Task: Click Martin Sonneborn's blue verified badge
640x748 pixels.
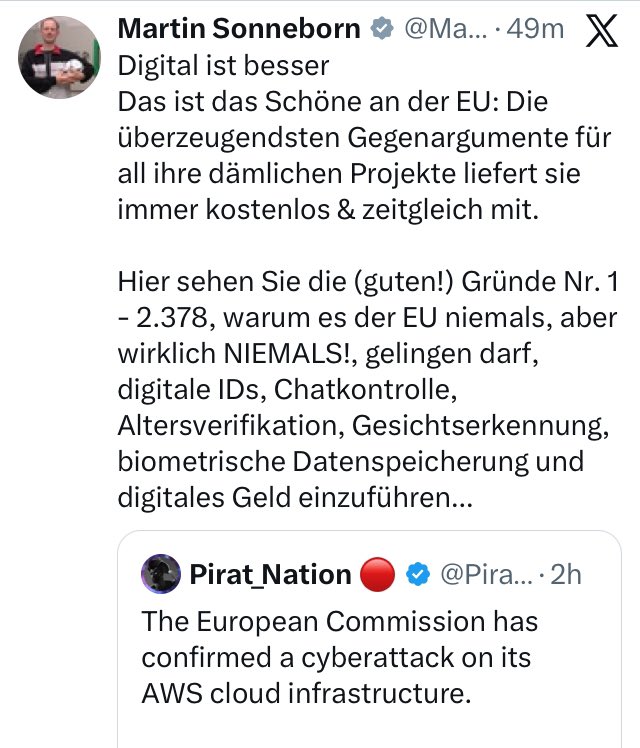Action: [380, 30]
